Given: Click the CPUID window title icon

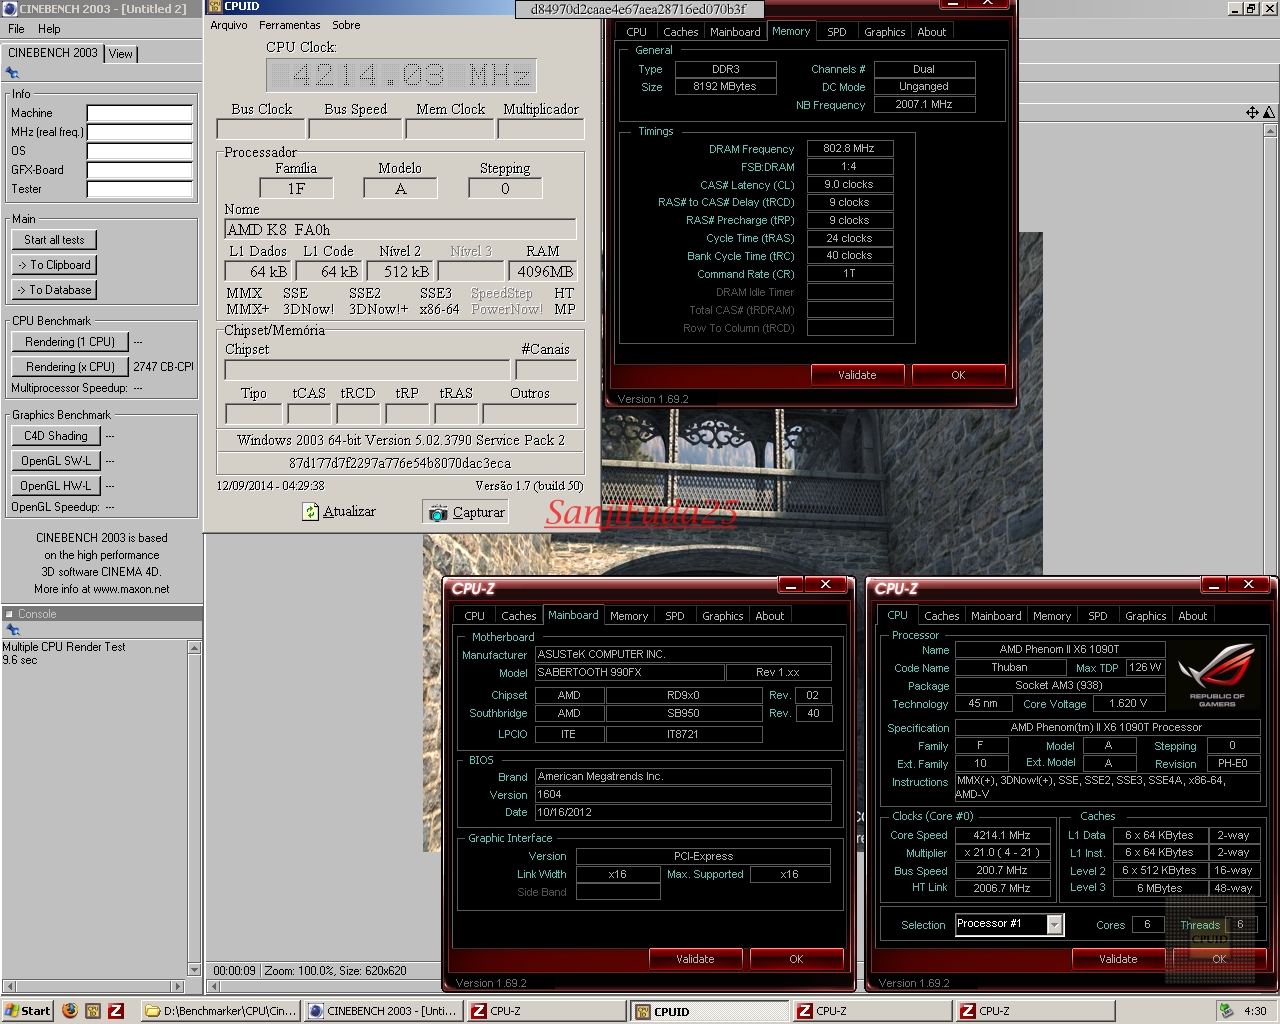Looking at the screenshot, I should (x=214, y=6).
